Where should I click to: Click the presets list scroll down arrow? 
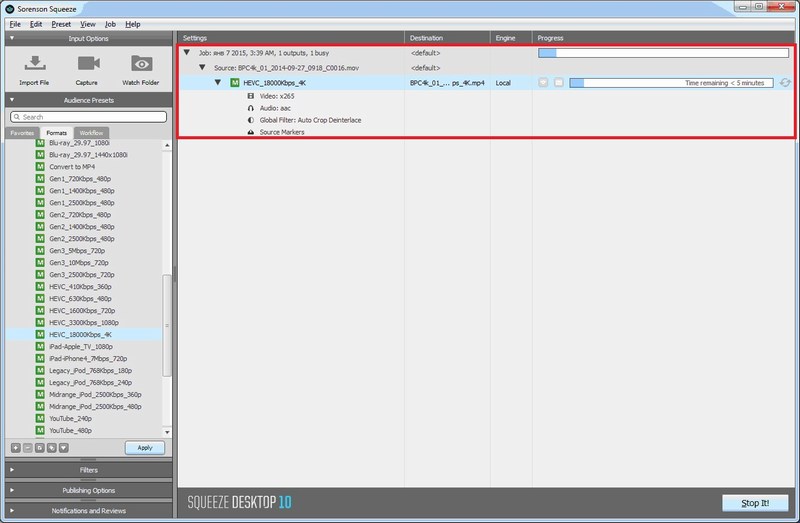(x=167, y=432)
